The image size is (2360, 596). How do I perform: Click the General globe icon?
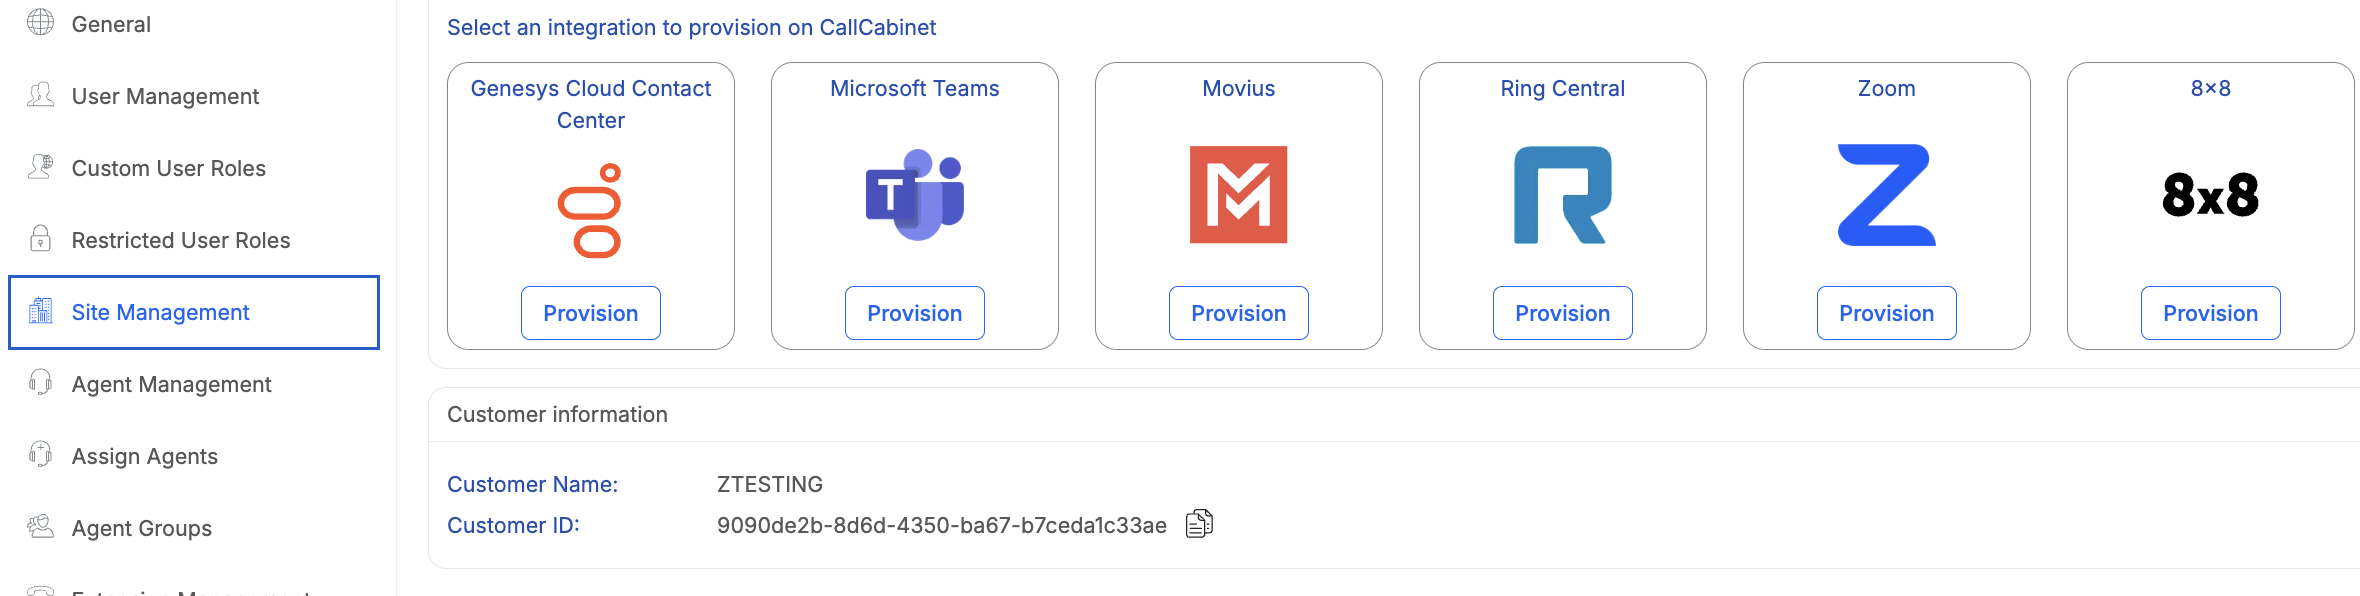click(41, 22)
